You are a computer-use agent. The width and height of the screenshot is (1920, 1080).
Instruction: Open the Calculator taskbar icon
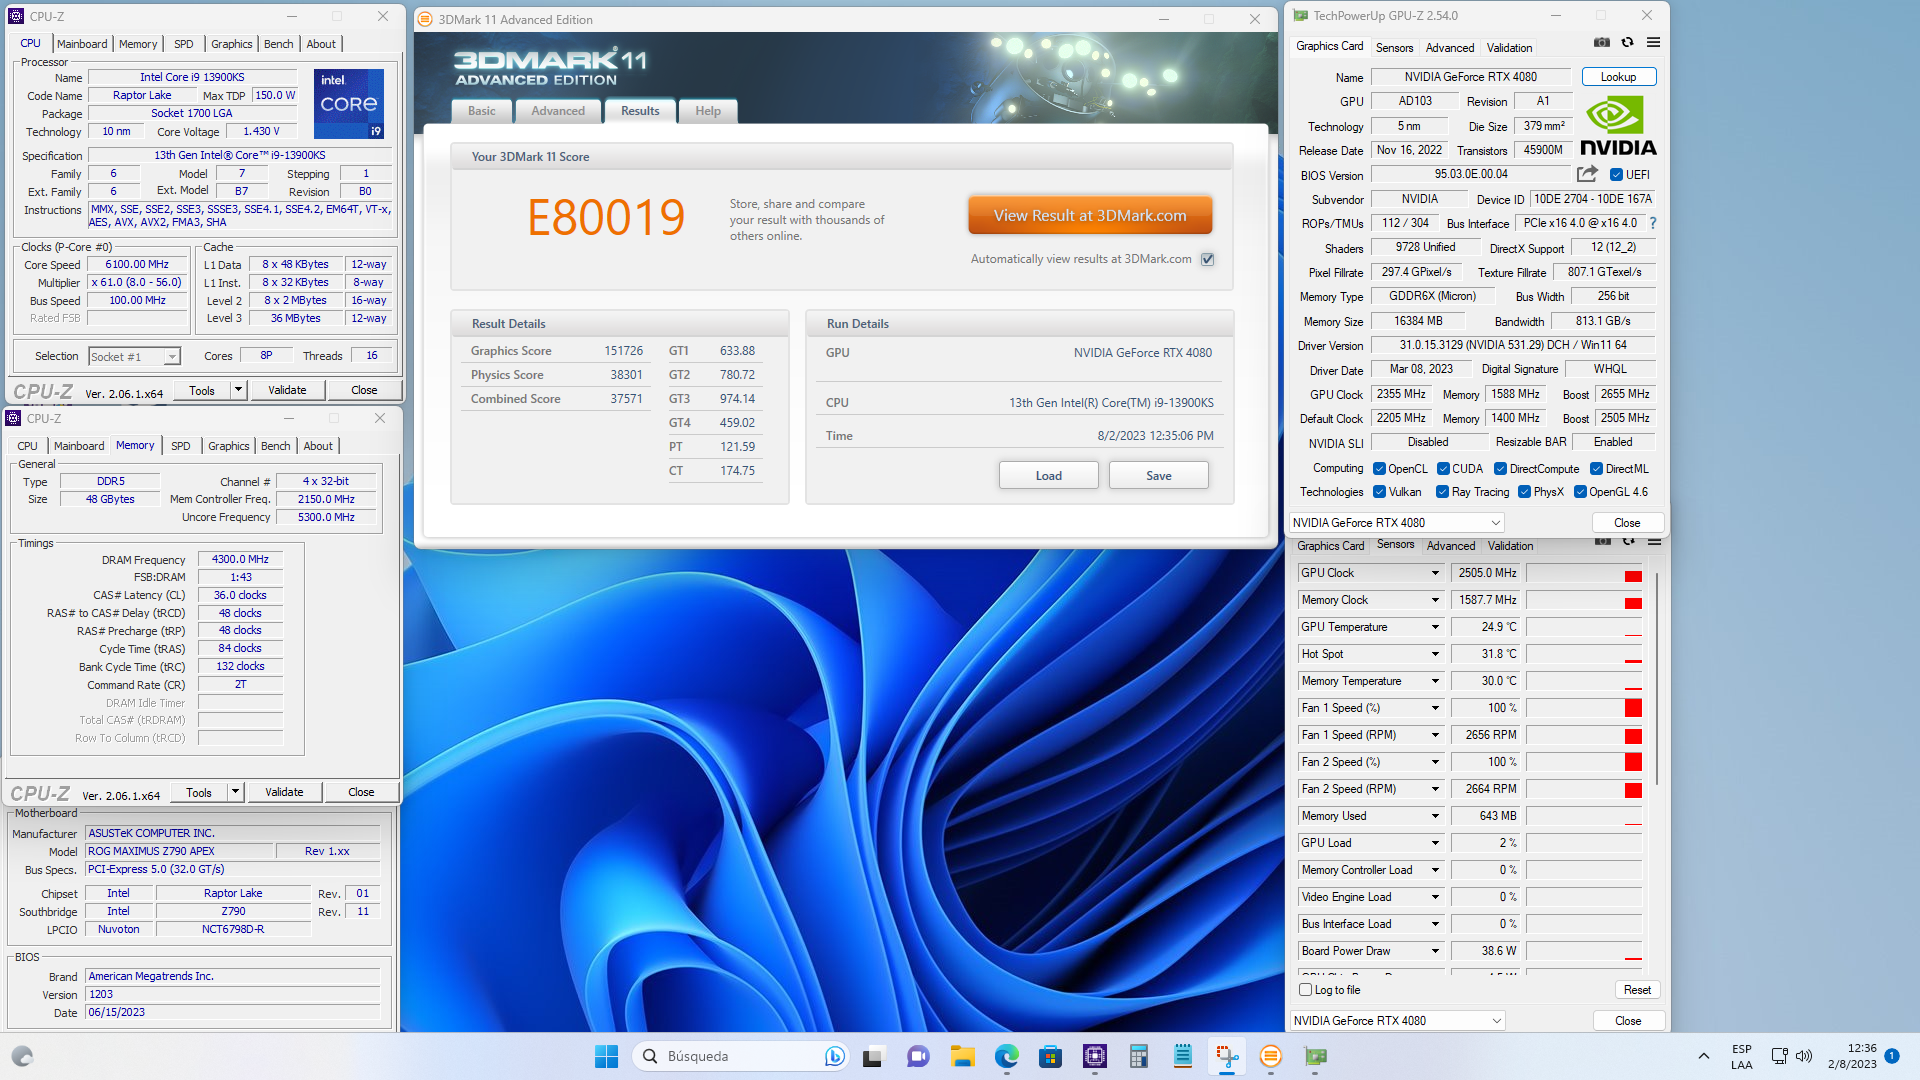(1138, 1056)
